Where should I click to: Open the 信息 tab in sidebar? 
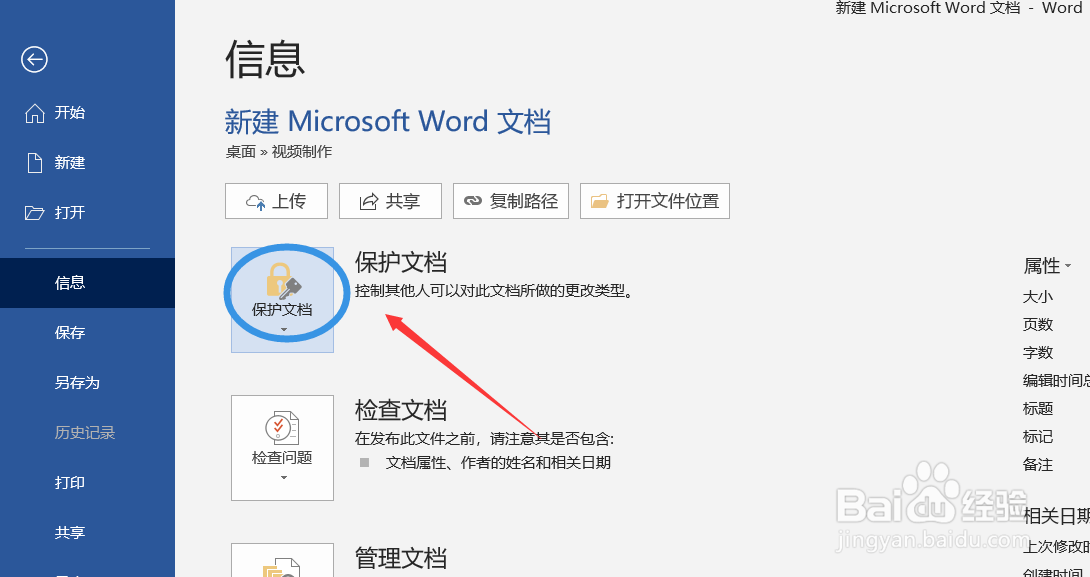click(x=88, y=282)
